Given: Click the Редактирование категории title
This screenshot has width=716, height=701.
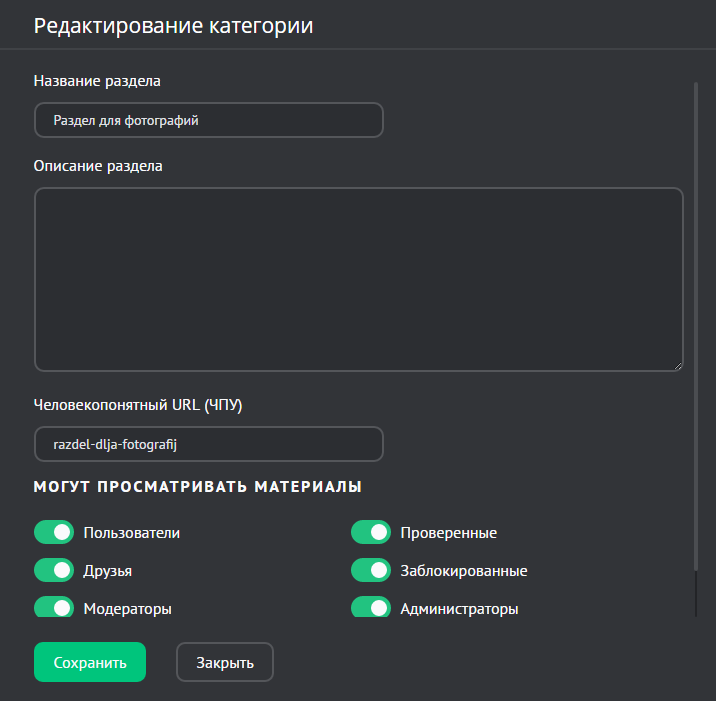Looking at the screenshot, I should (x=173, y=26).
